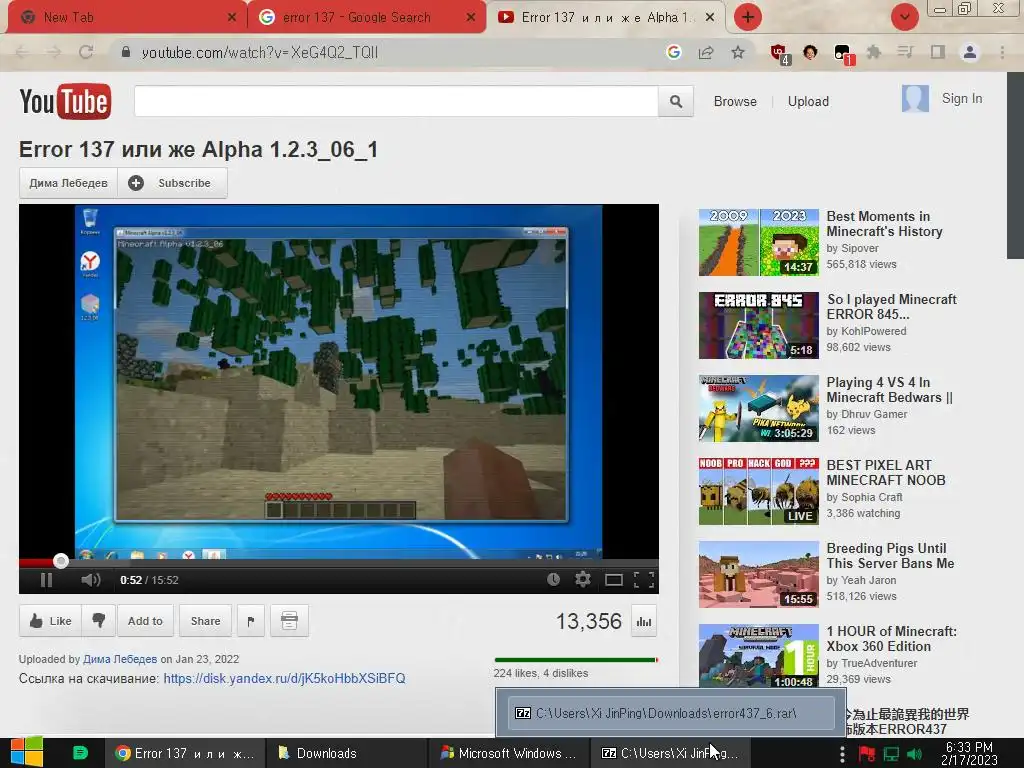Open Chrome profile icon
This screenshot has height=768, width=1024.
pos(970,52)
